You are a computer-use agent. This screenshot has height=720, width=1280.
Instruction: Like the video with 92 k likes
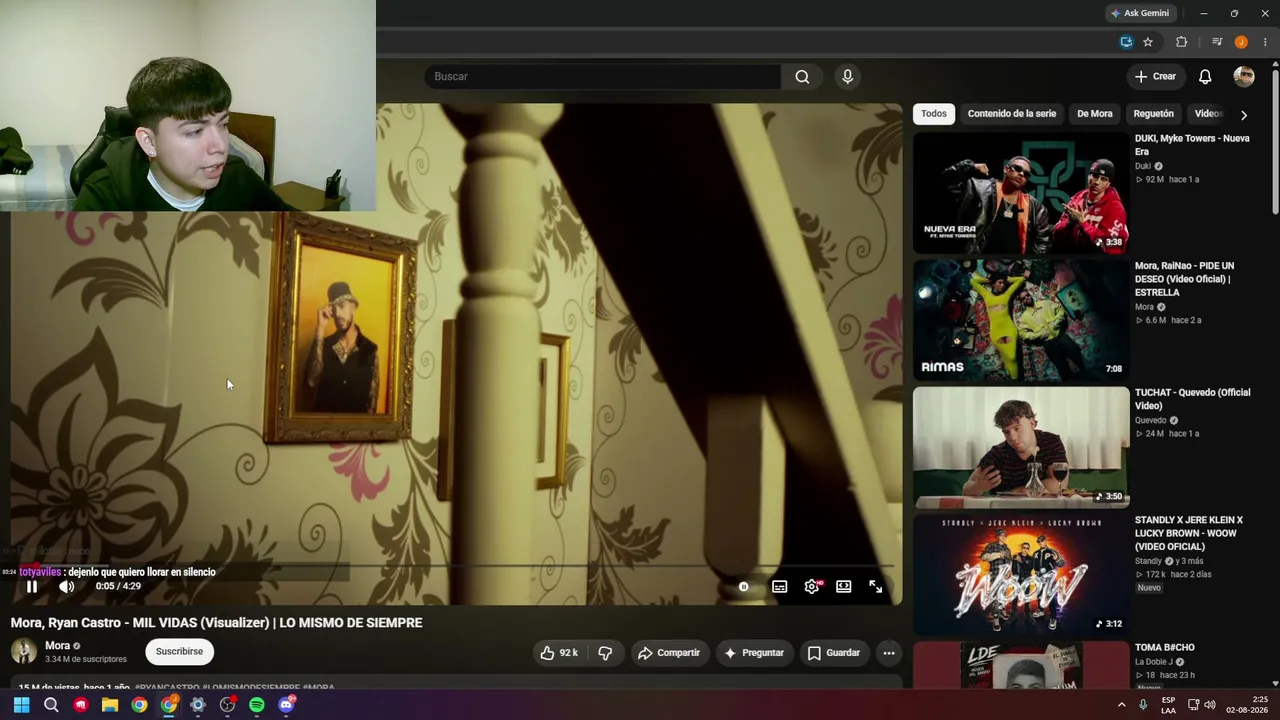pos(559,653)
